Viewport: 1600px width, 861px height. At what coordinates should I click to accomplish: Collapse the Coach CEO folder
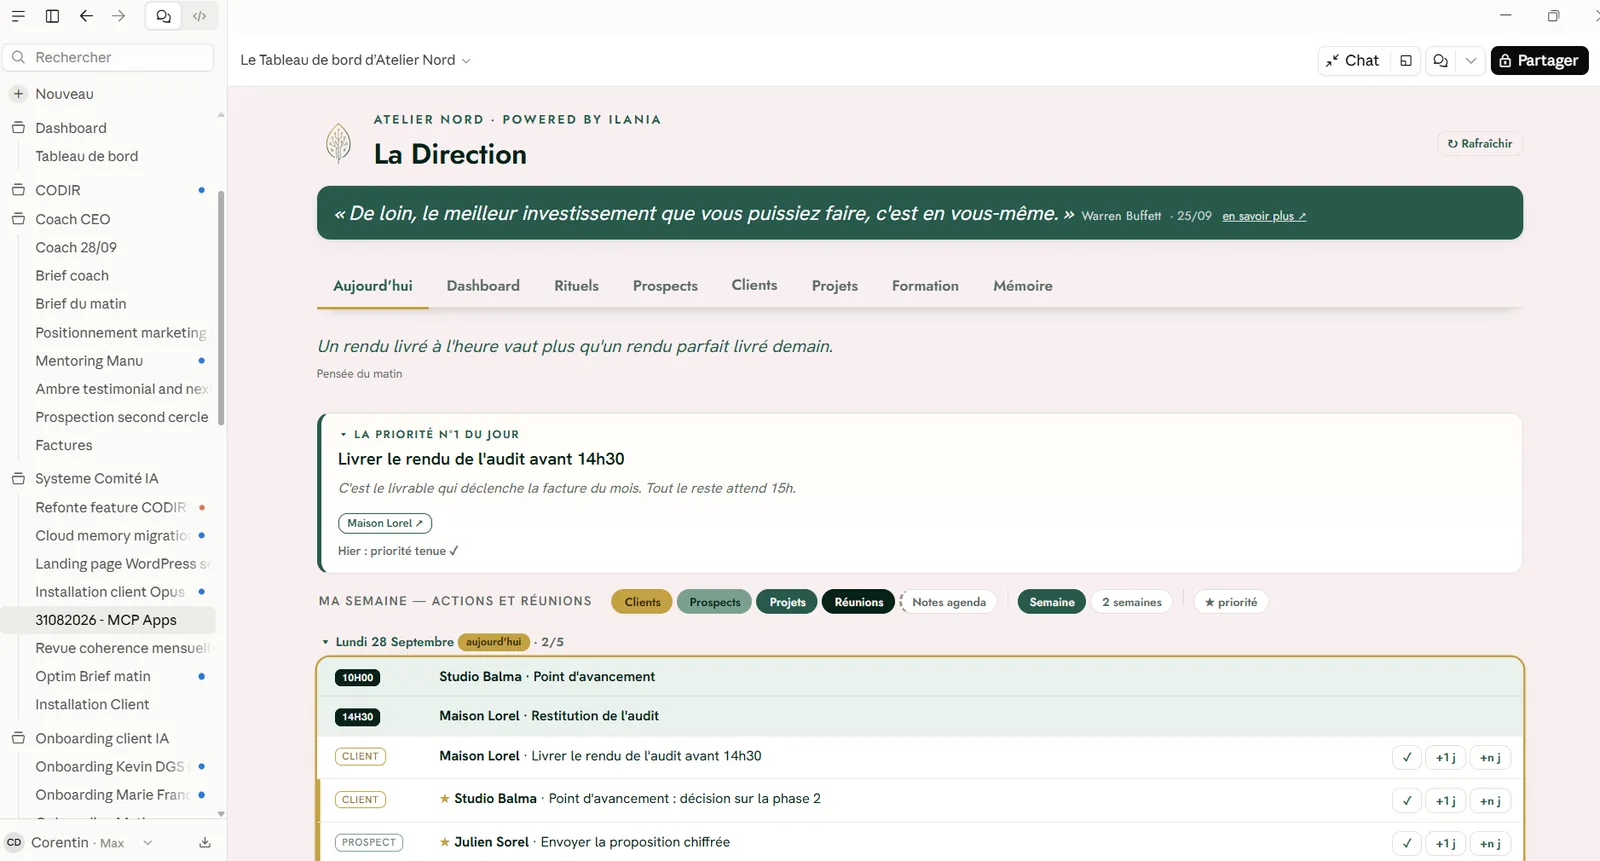pyautogui.click(x=18, y=219)
